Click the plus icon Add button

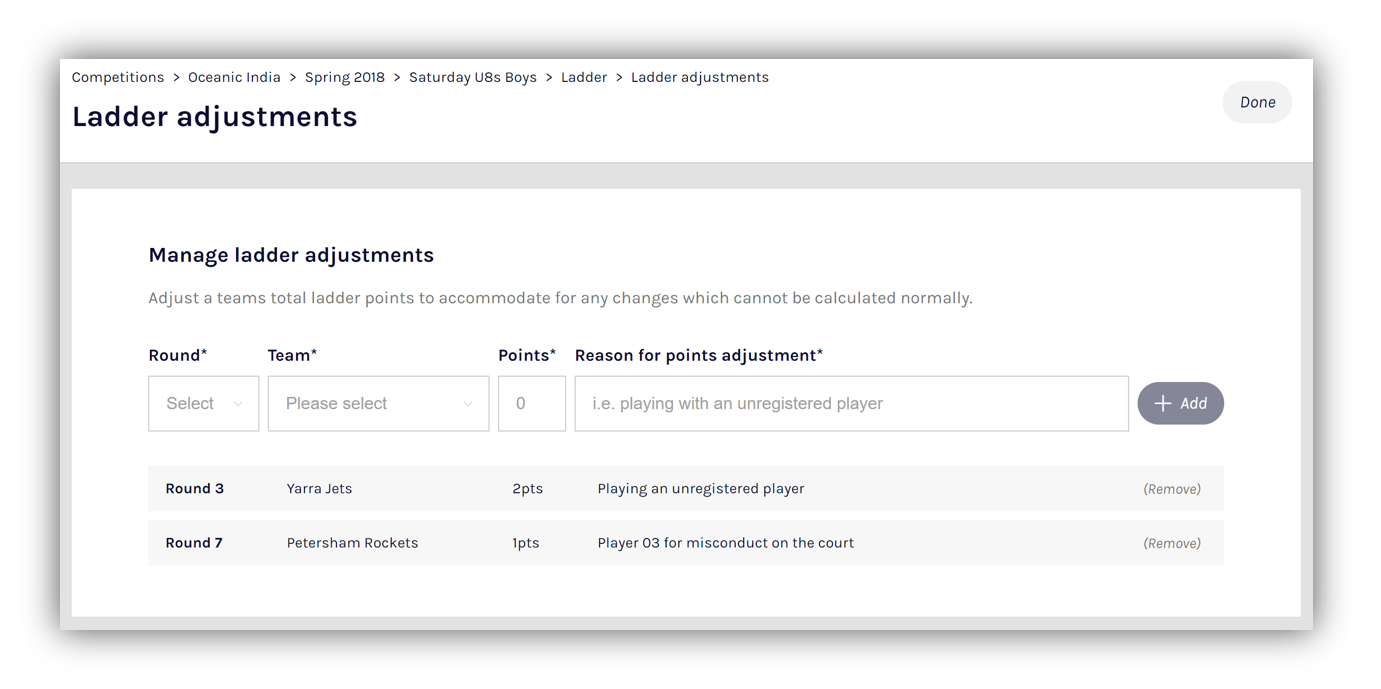pos(1180,404)
